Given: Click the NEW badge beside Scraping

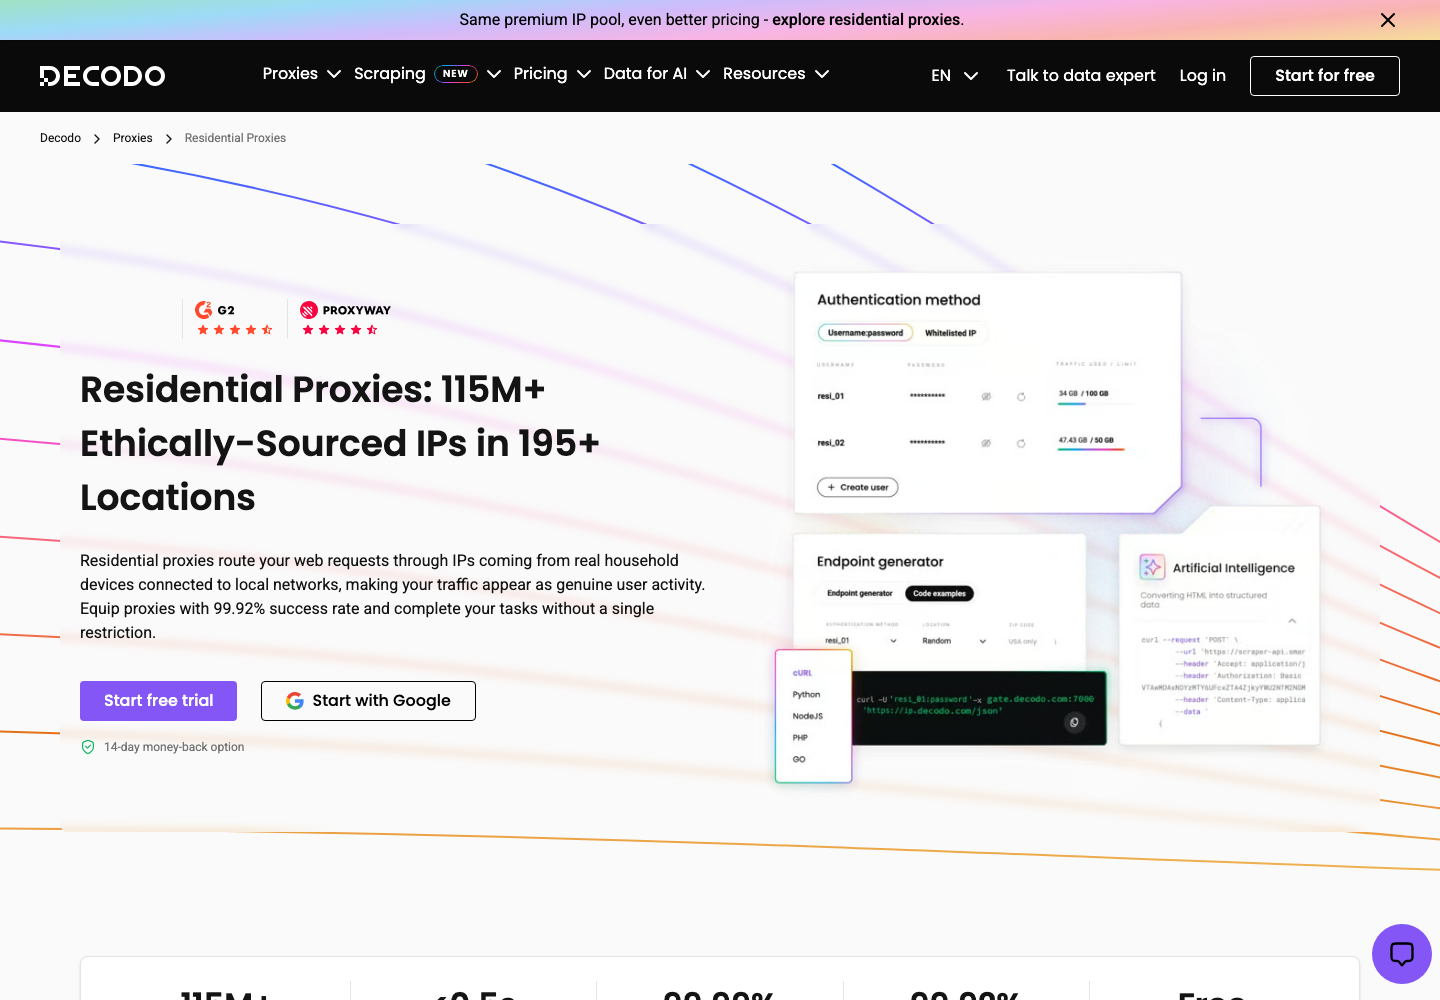Looking at the screenshot, I should click(x=456, y=74).
